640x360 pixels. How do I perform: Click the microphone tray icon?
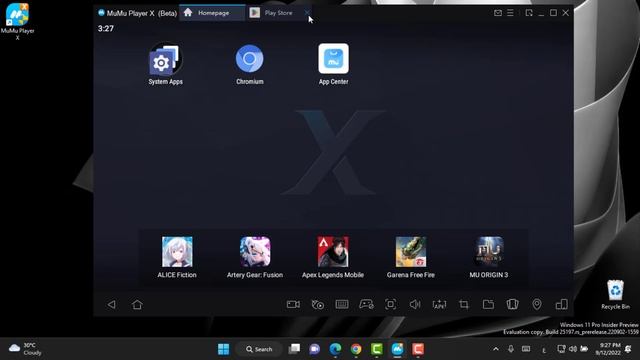coord(511,349)
